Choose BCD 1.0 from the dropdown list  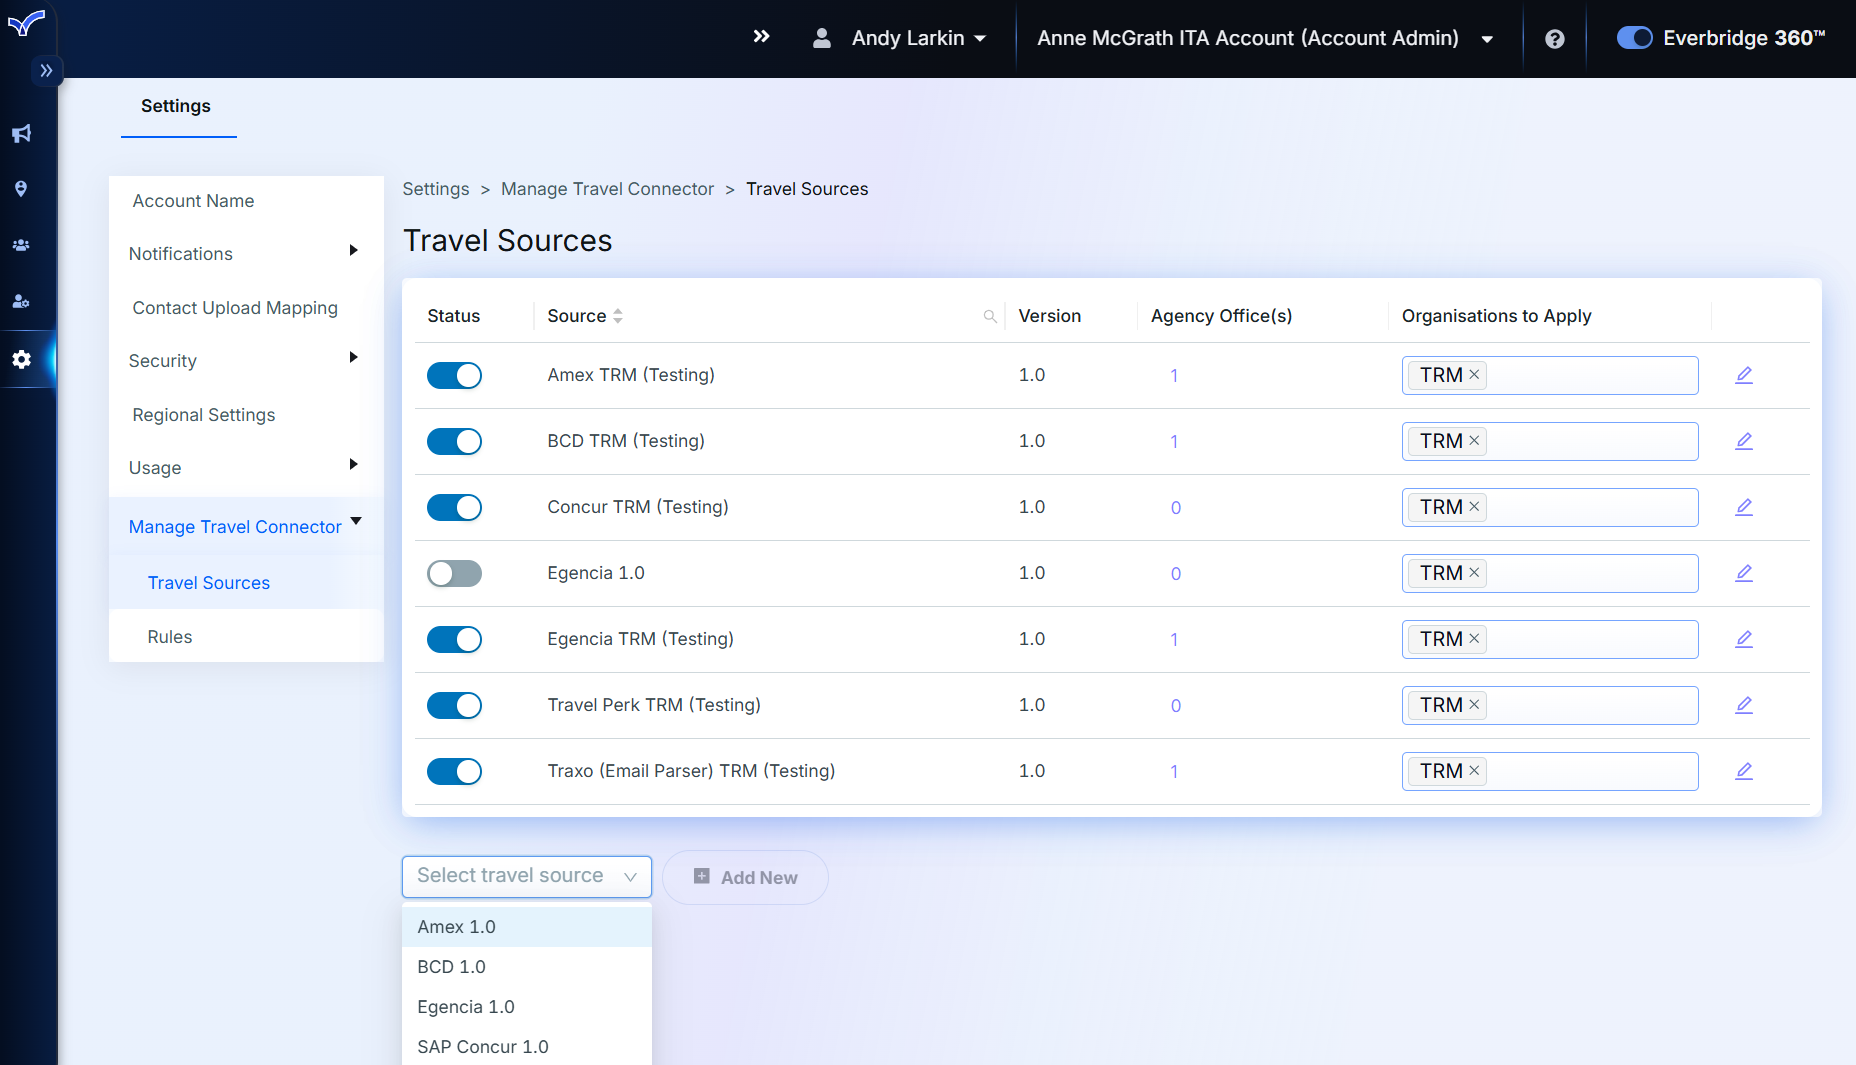(451, 967)
